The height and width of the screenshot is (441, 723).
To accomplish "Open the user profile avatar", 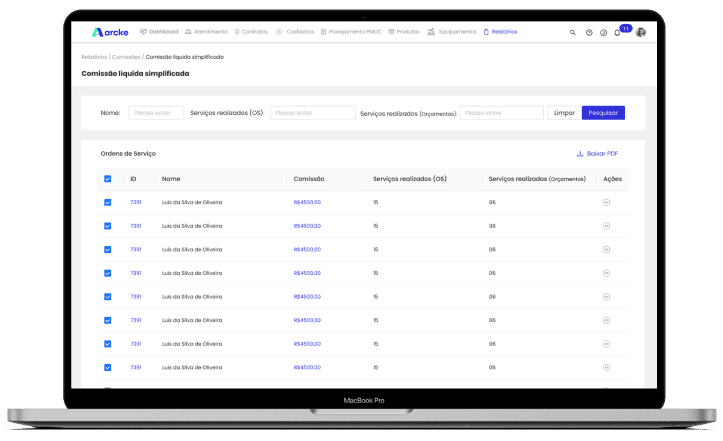I will point(641,32).
